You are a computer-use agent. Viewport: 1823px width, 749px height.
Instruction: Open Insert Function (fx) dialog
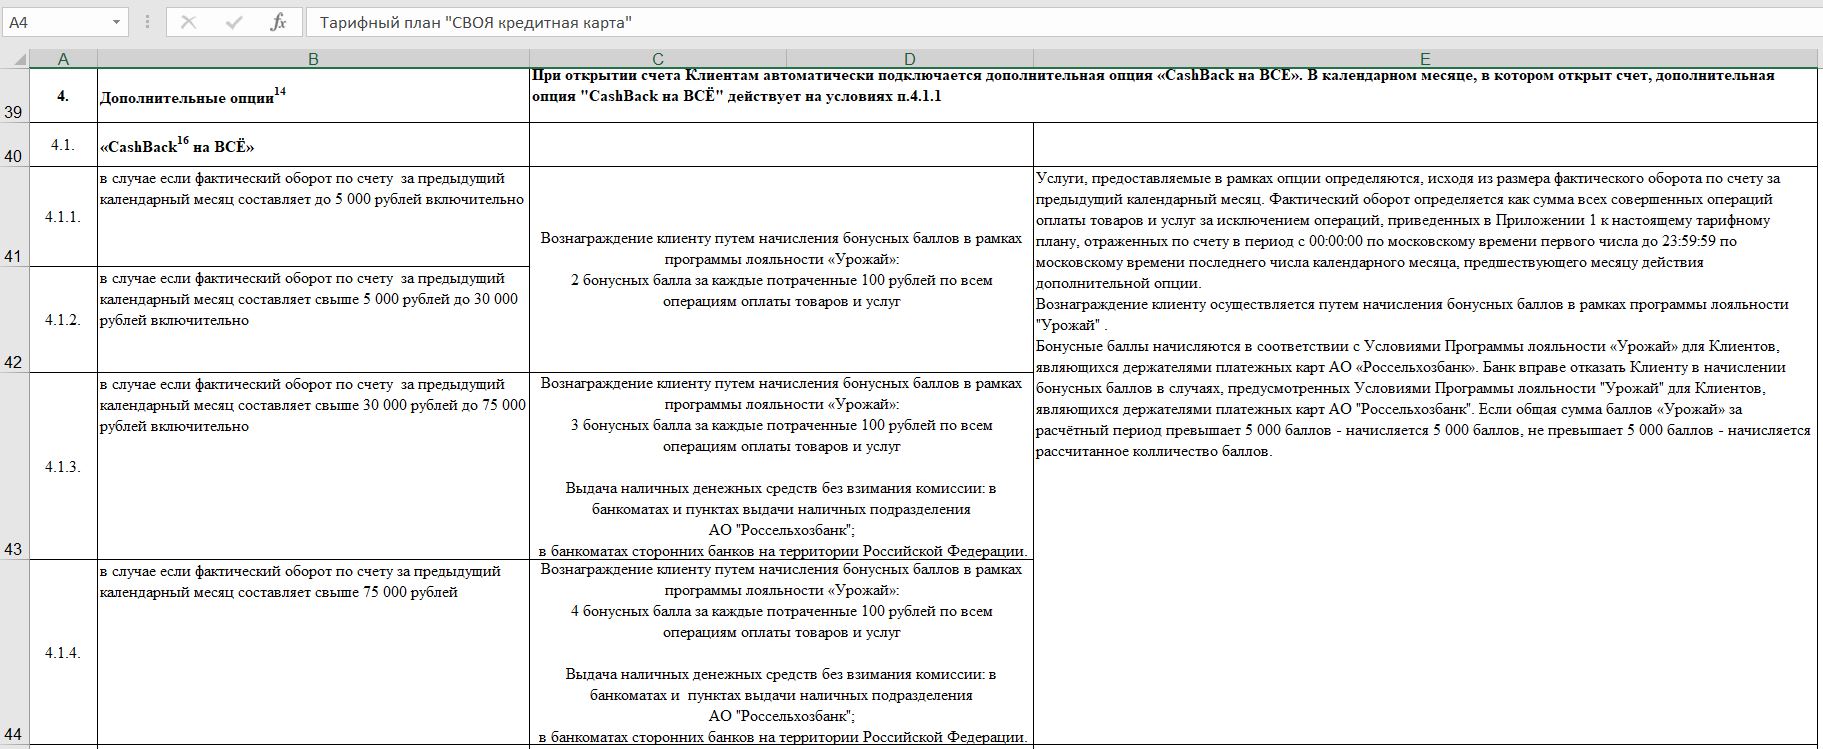278,22
